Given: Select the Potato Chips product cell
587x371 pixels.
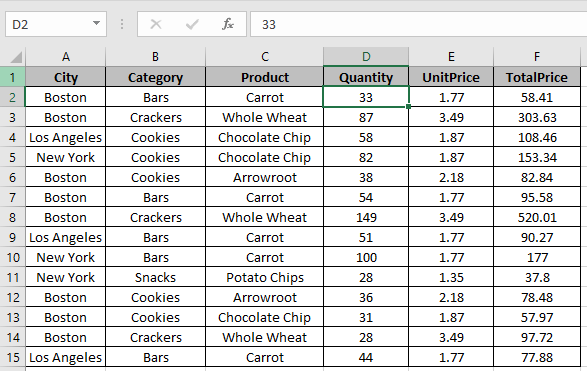Looking at the screenshot, I should [265, 277].
